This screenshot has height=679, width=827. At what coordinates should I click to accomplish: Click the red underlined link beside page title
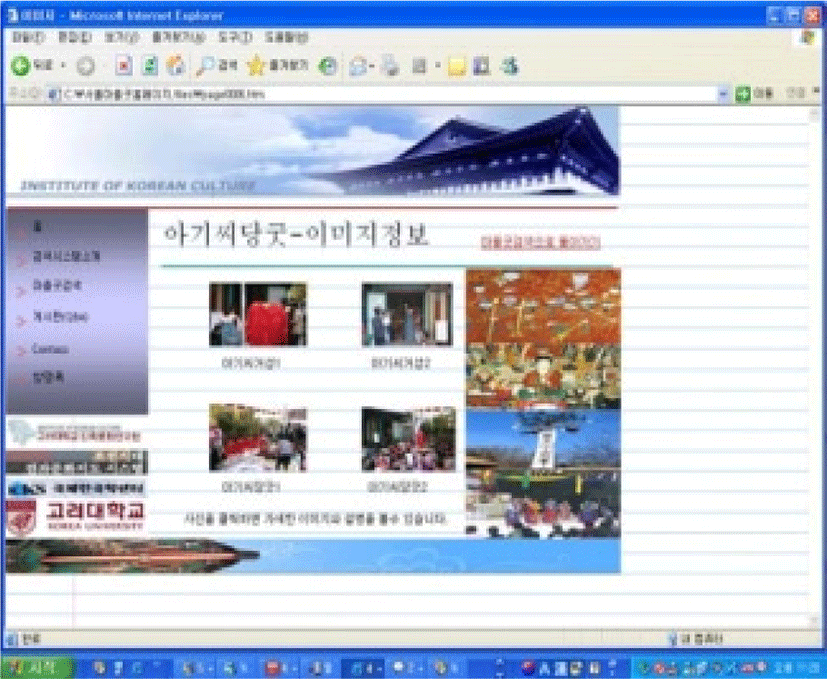540,242
